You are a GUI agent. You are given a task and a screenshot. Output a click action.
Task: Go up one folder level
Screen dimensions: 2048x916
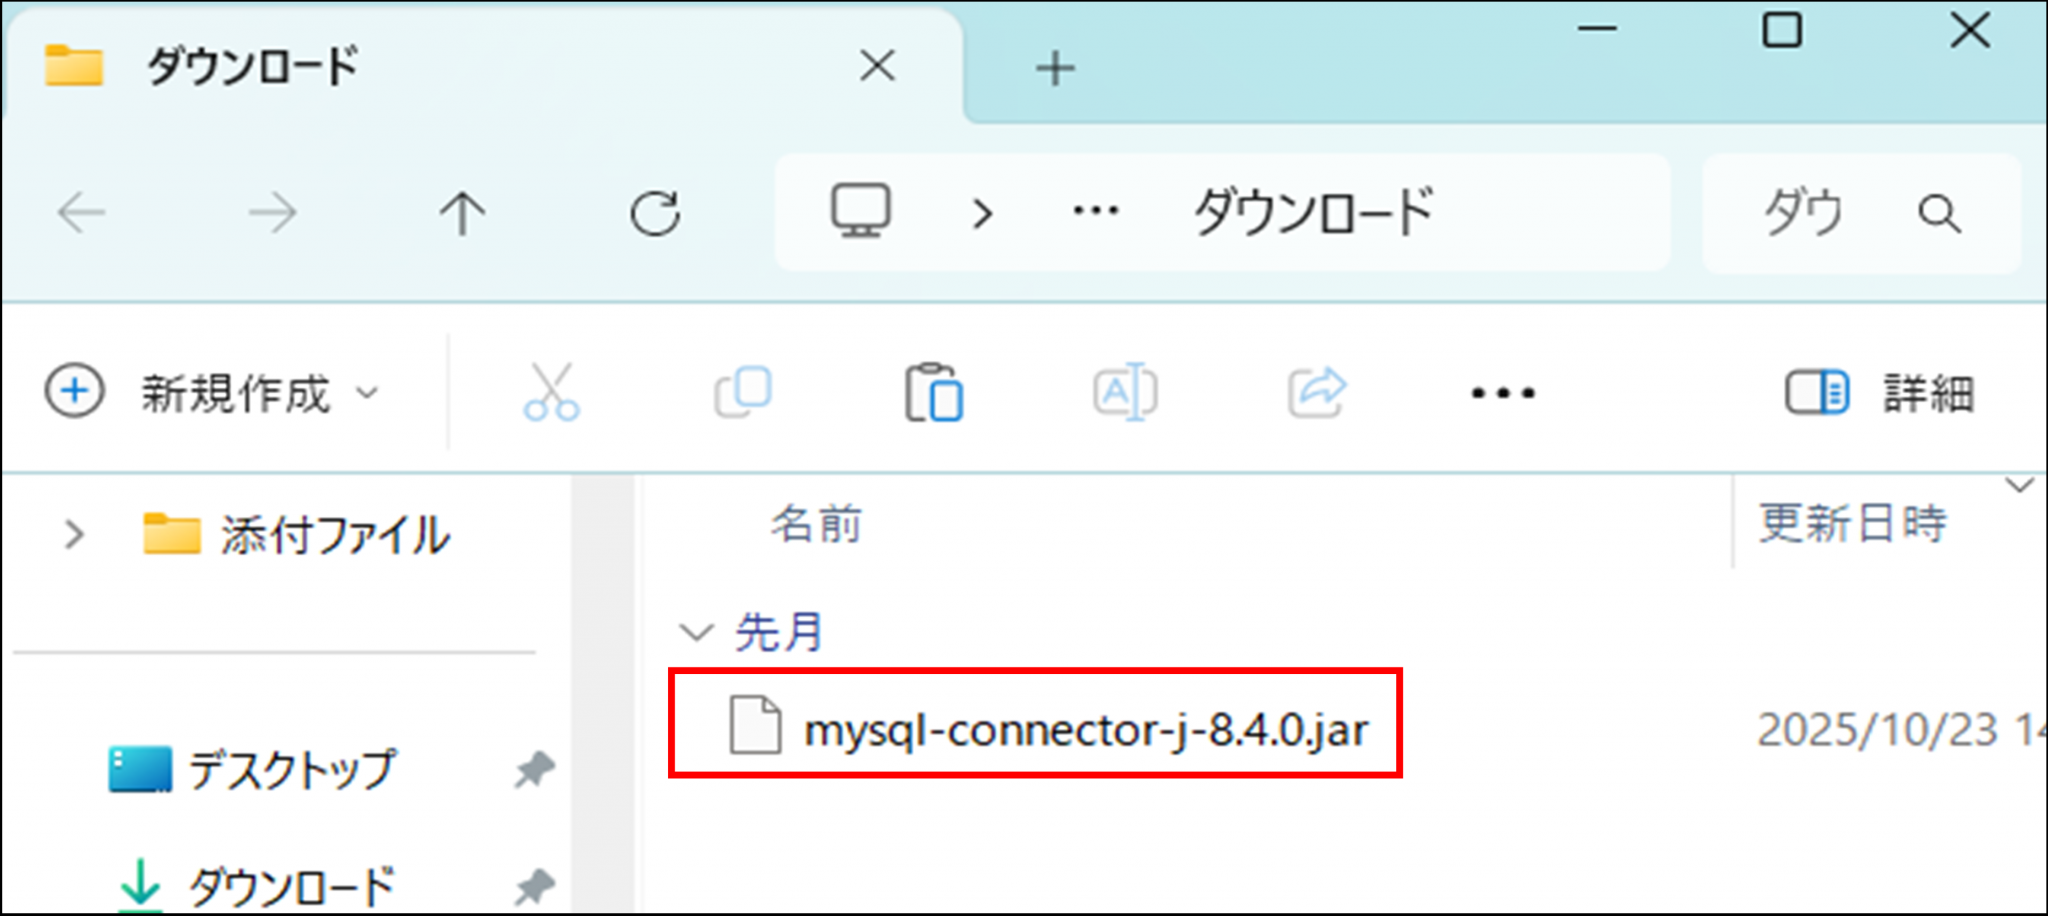[x=462, y=213]
